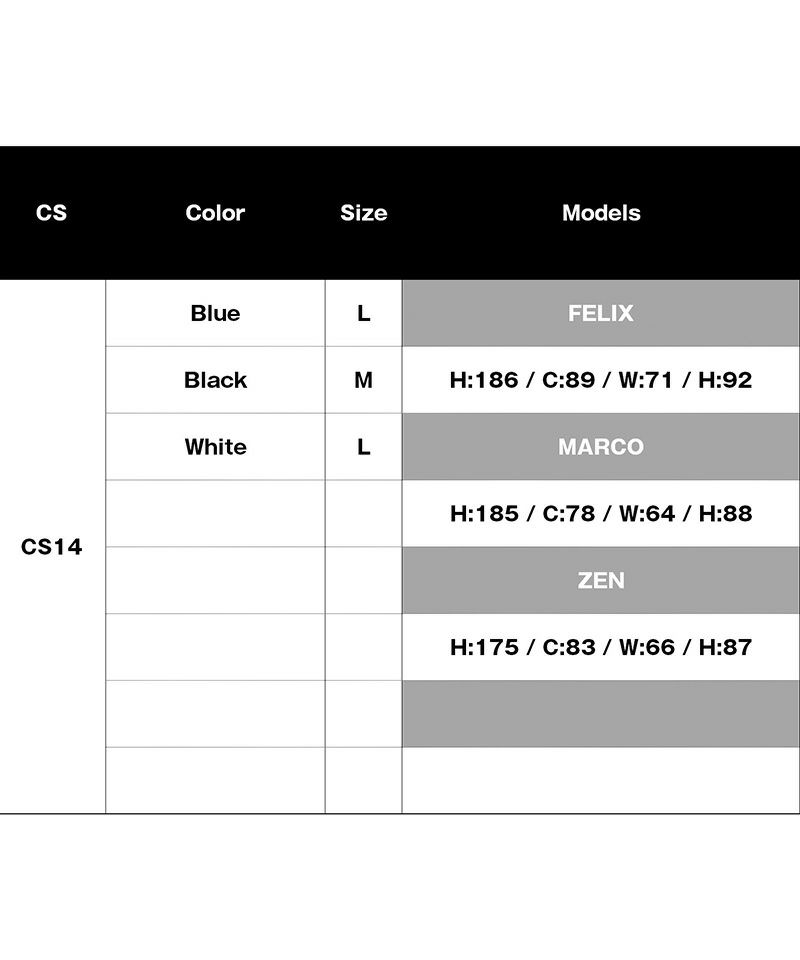Select size L in White row
This screenshot has height=960, width=800.
pos(363,447)
